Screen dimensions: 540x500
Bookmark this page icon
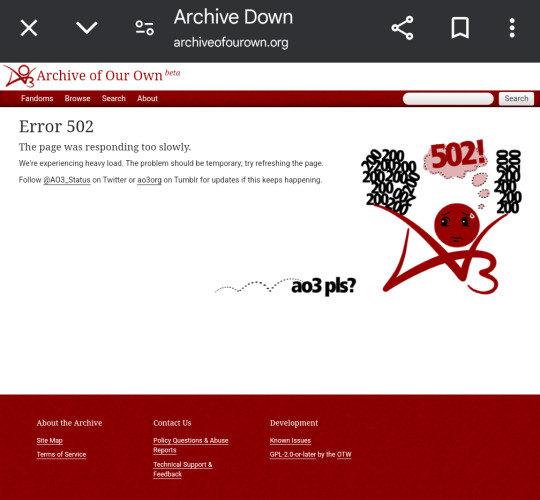click(460, 28)
